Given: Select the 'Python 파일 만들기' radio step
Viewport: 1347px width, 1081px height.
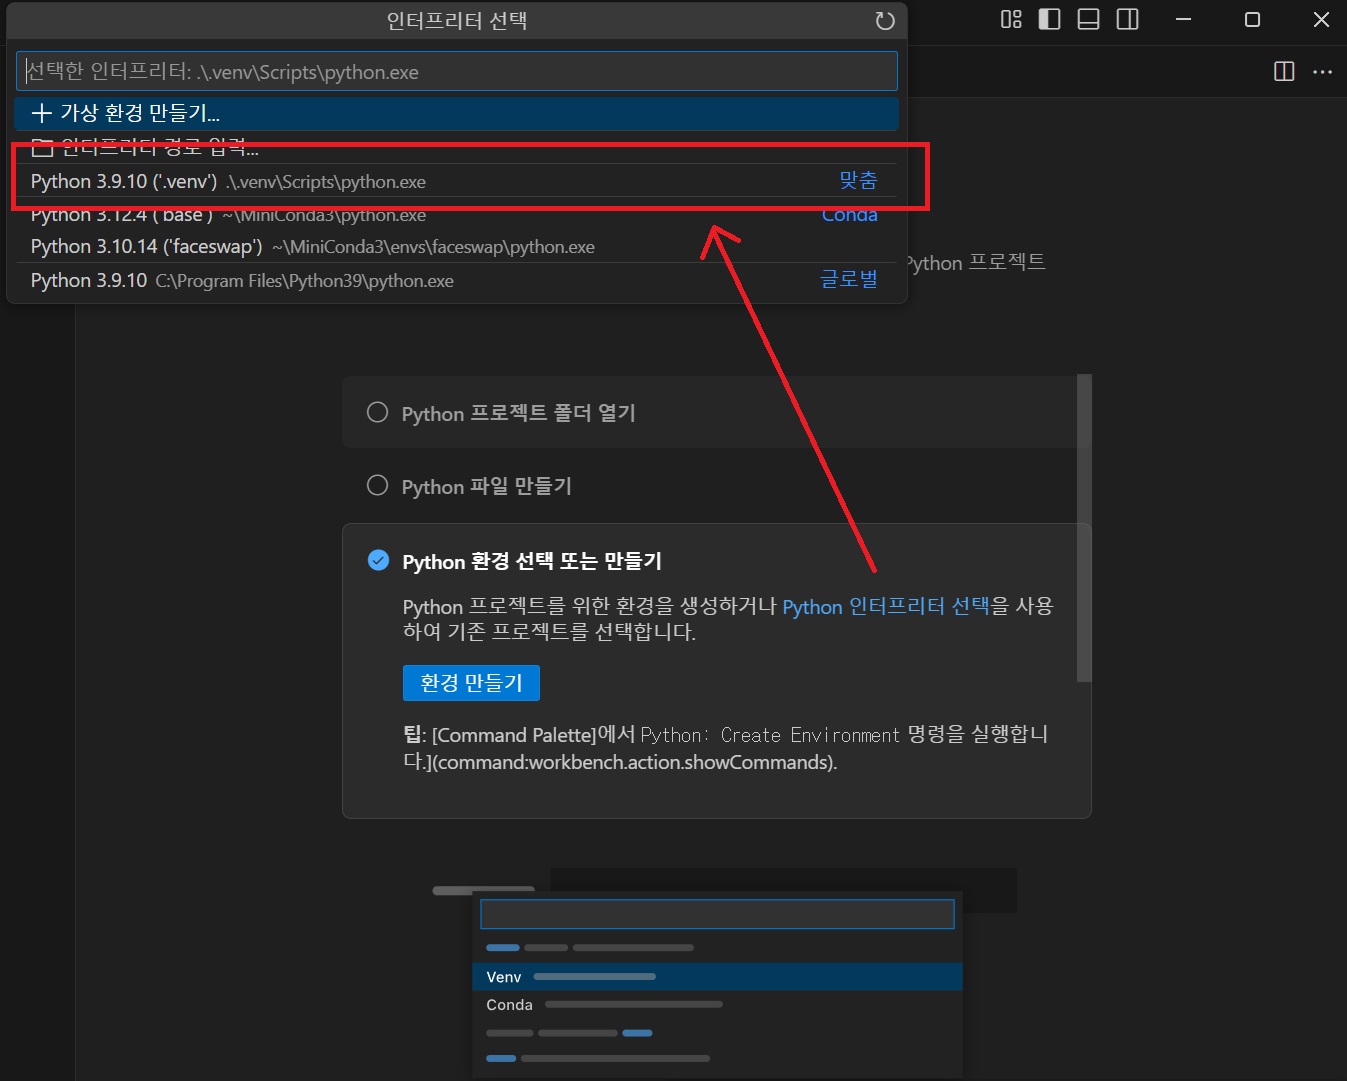Looking at the screenshot, I should (377, 486).
